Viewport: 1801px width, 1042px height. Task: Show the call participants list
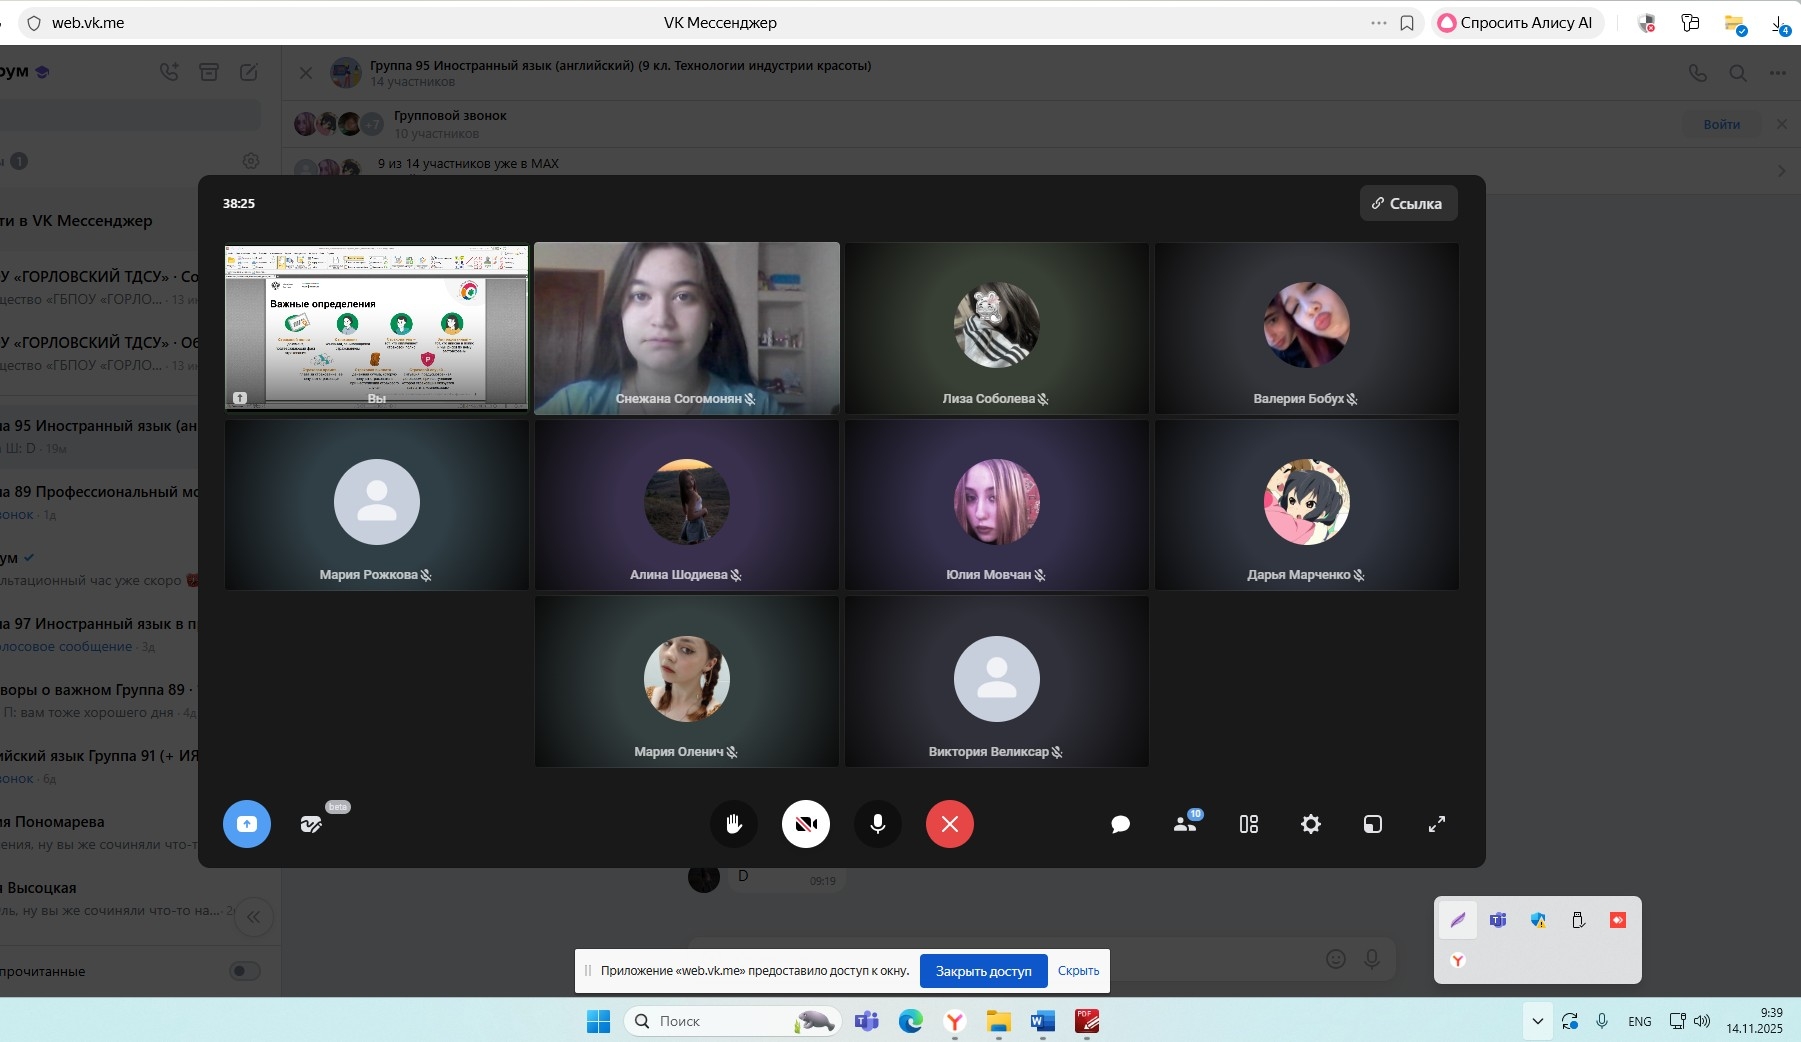pos(1185,824)
